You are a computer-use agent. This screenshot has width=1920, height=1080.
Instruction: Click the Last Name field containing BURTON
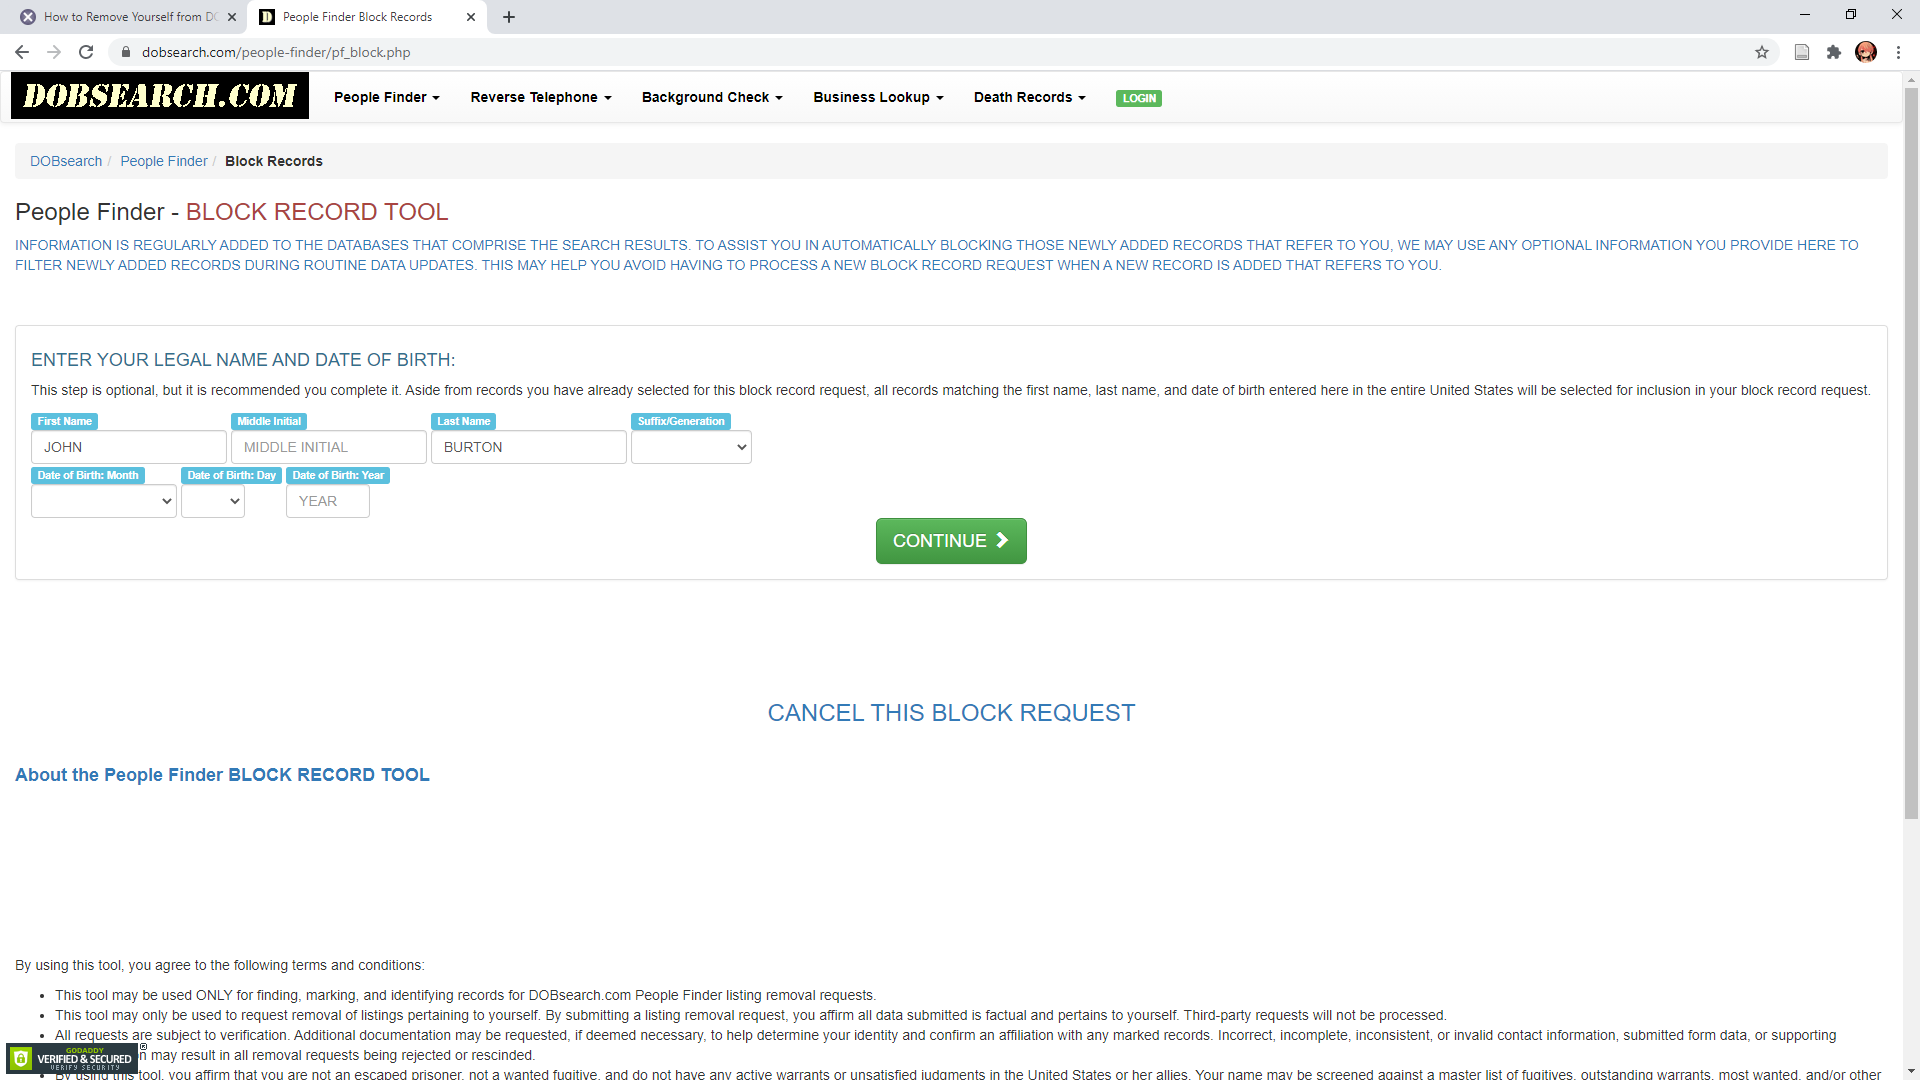tap(529, 447)
